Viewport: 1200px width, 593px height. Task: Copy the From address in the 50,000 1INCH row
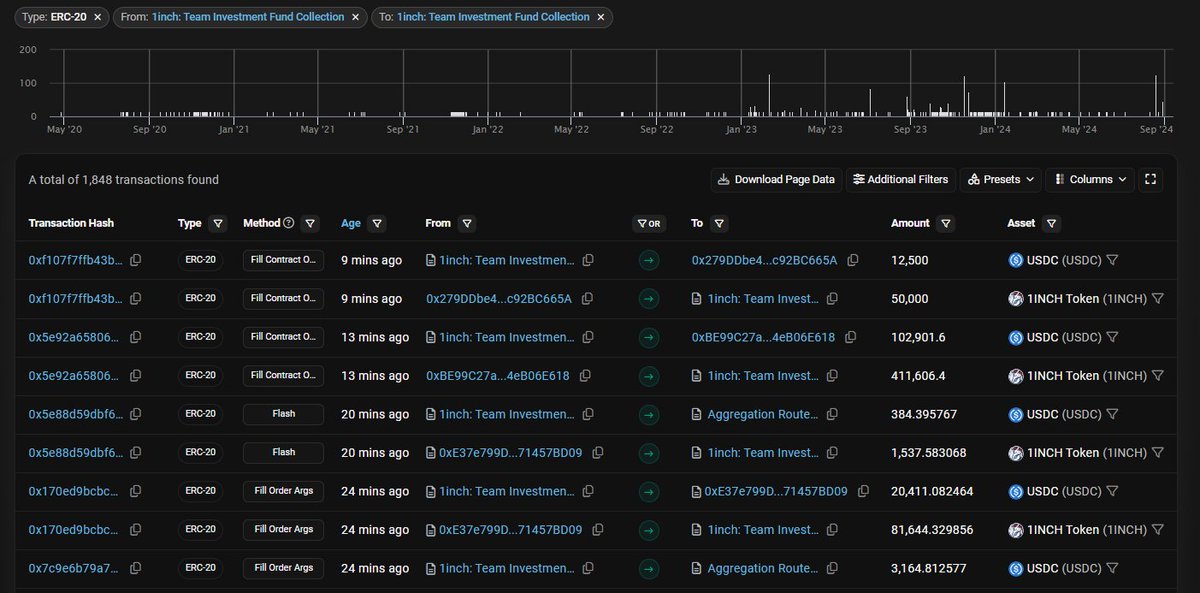click(587, 299)
